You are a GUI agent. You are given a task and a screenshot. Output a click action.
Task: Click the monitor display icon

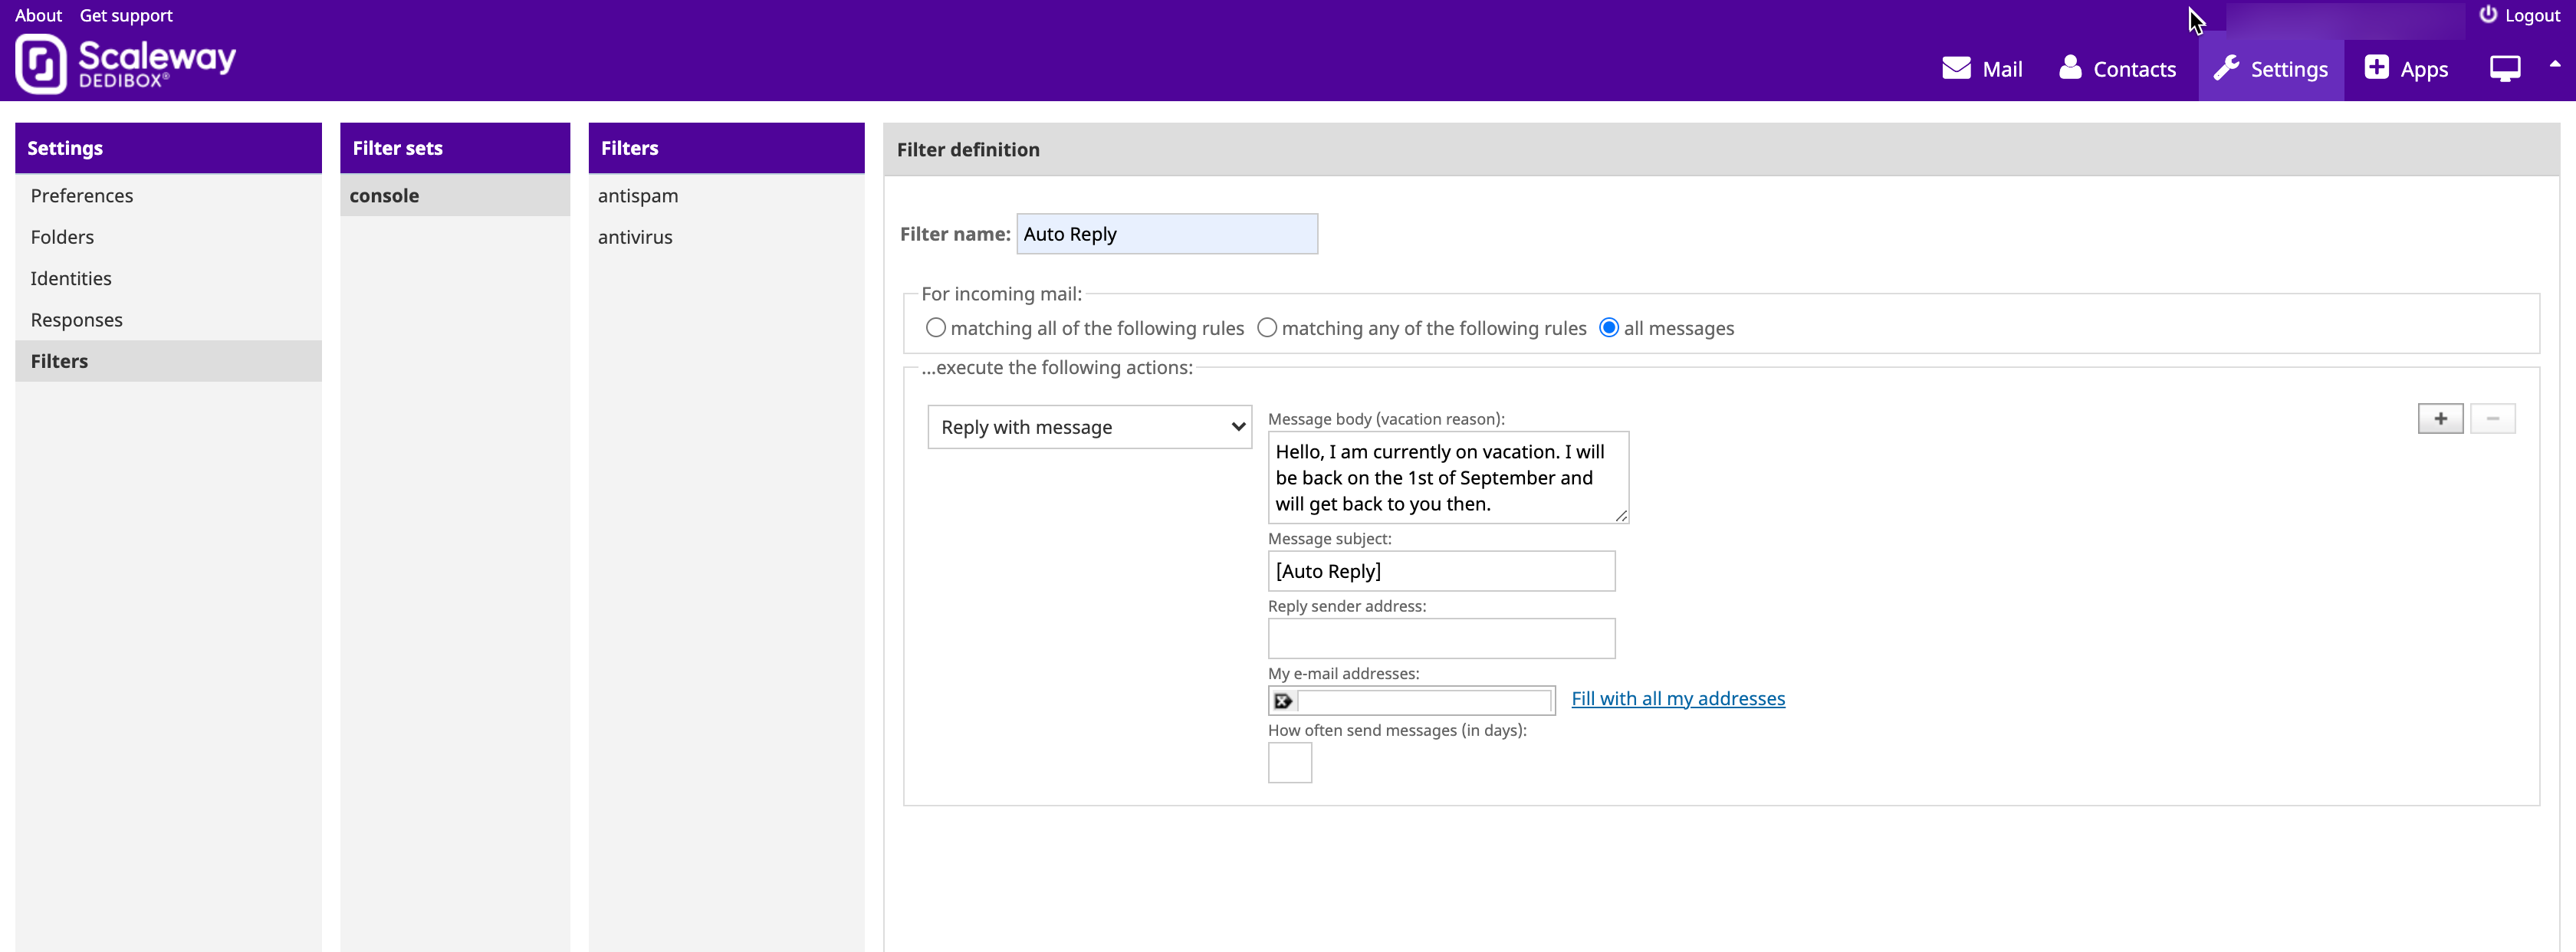(x=2505, y=68)
